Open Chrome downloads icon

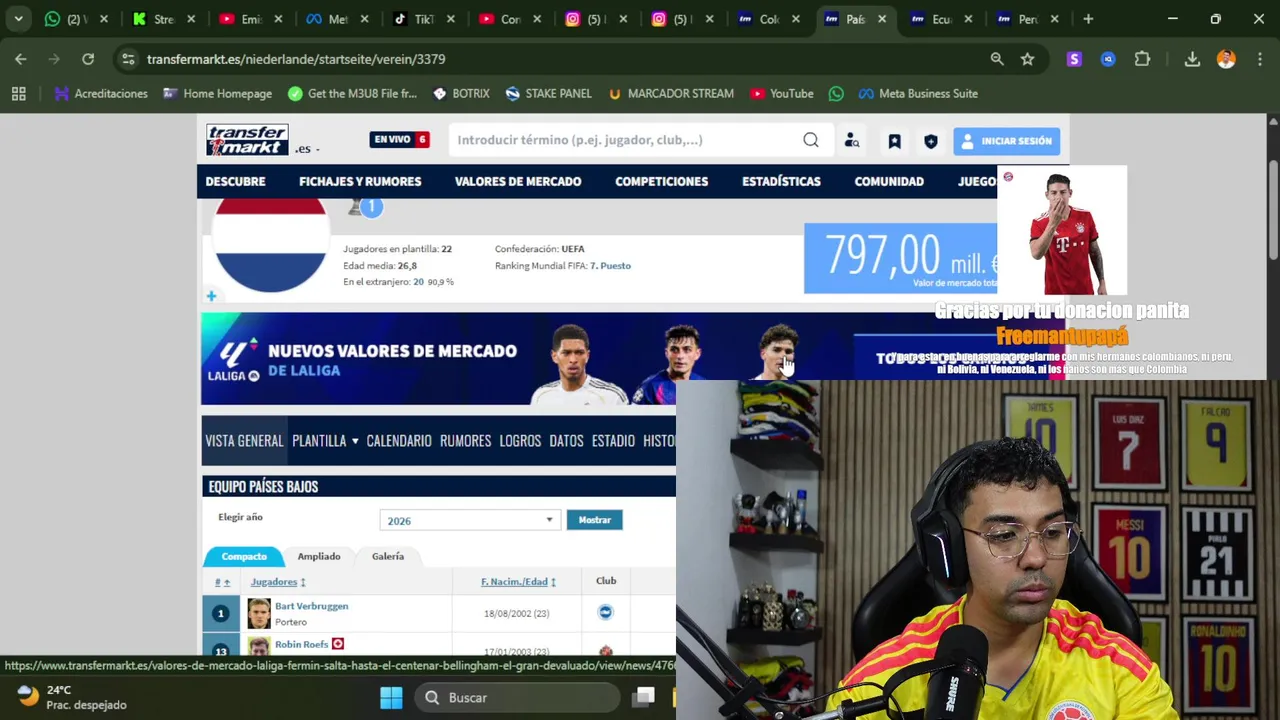pos(1192,59)
